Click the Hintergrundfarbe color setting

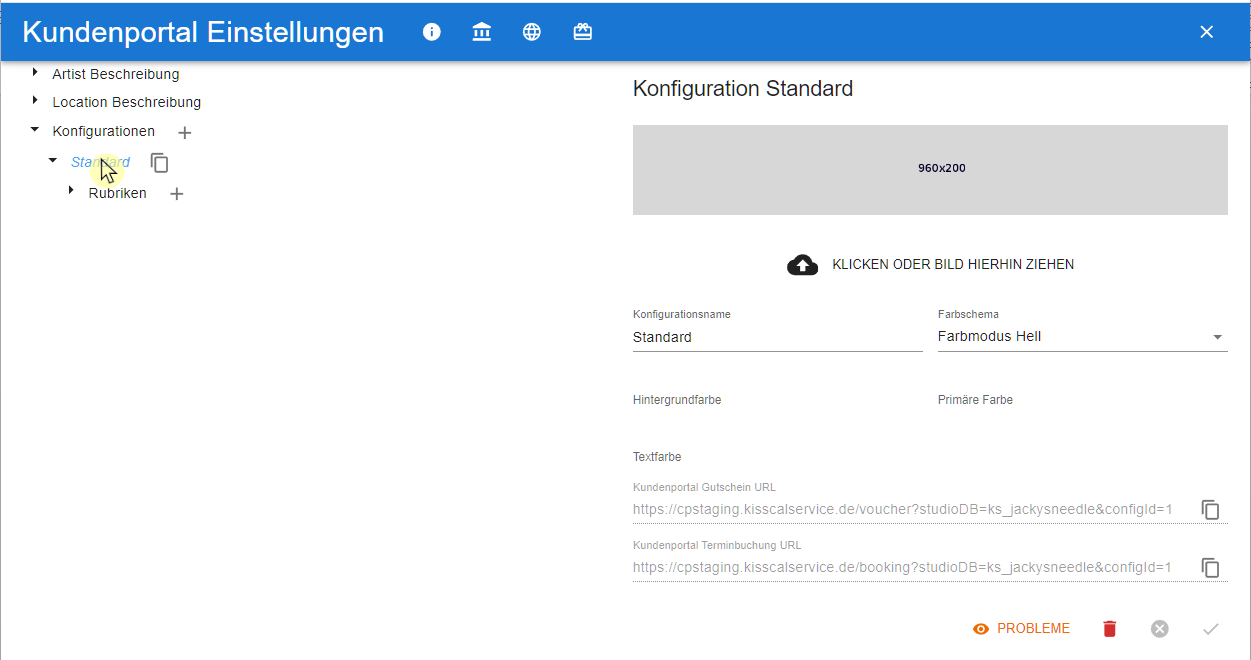tap(677, 400)
